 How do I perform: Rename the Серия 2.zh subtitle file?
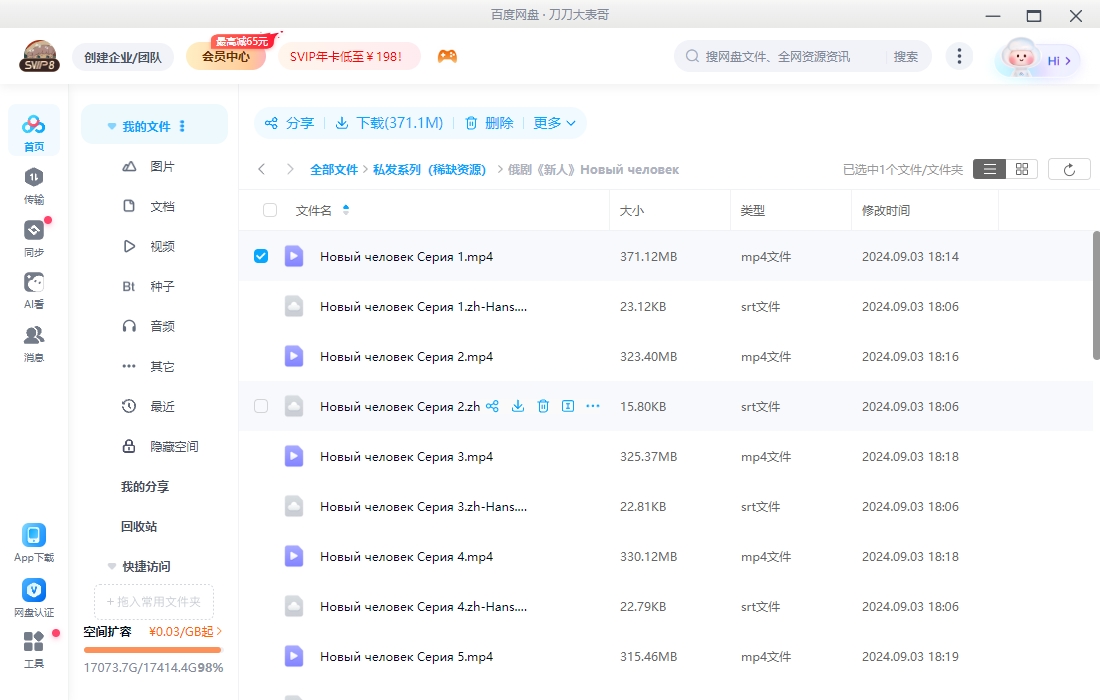click(x=568, y=406)
